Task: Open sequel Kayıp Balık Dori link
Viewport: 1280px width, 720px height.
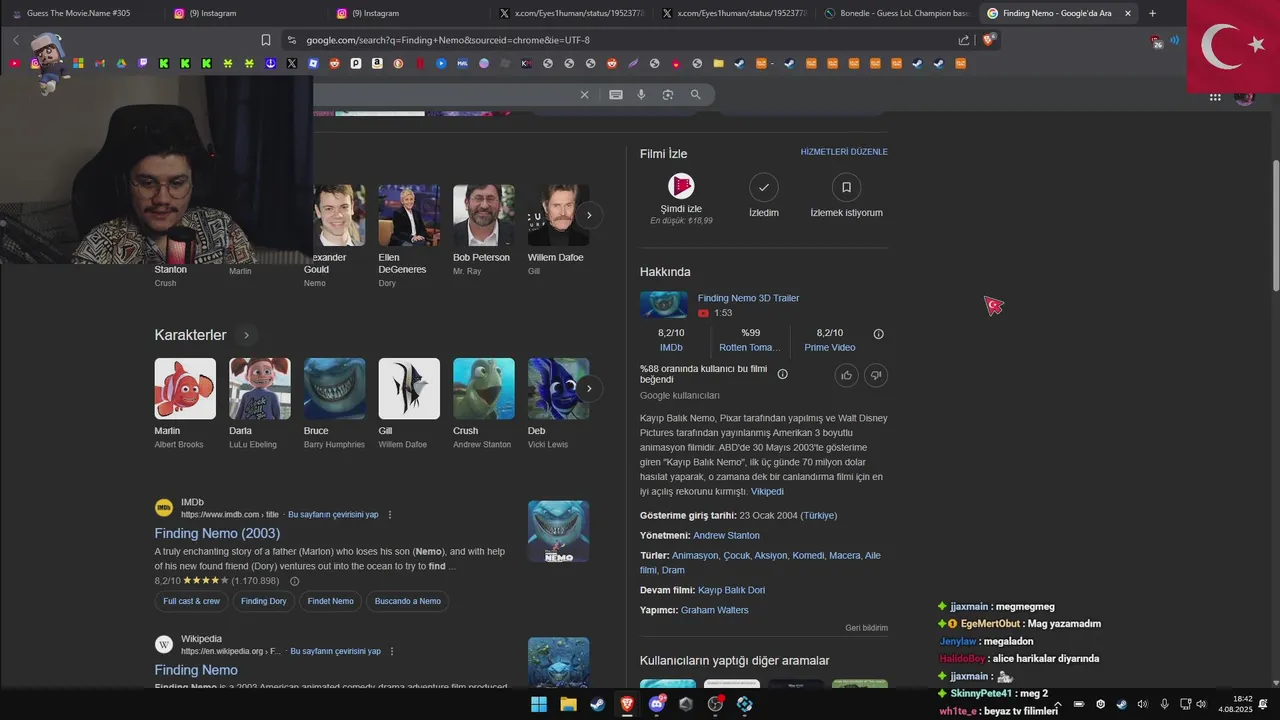Action: coord(731,590)
